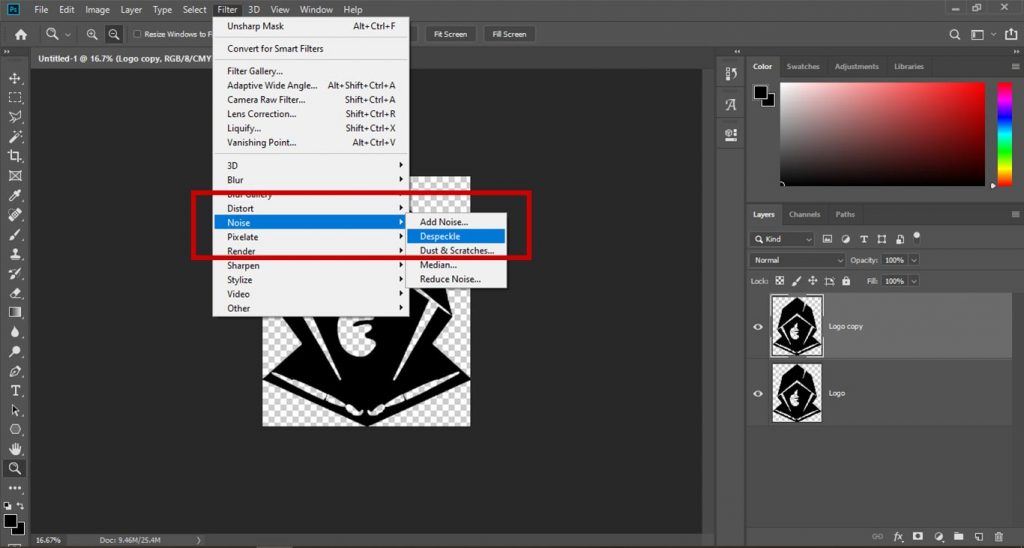The height and width of the screenshot is (548, 1024).
Task: Select the Healing Brush tool
Action: click(15, 215)
